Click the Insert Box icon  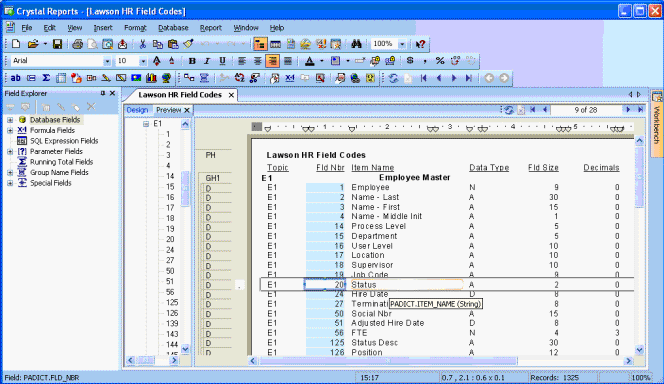coord(121,78)
